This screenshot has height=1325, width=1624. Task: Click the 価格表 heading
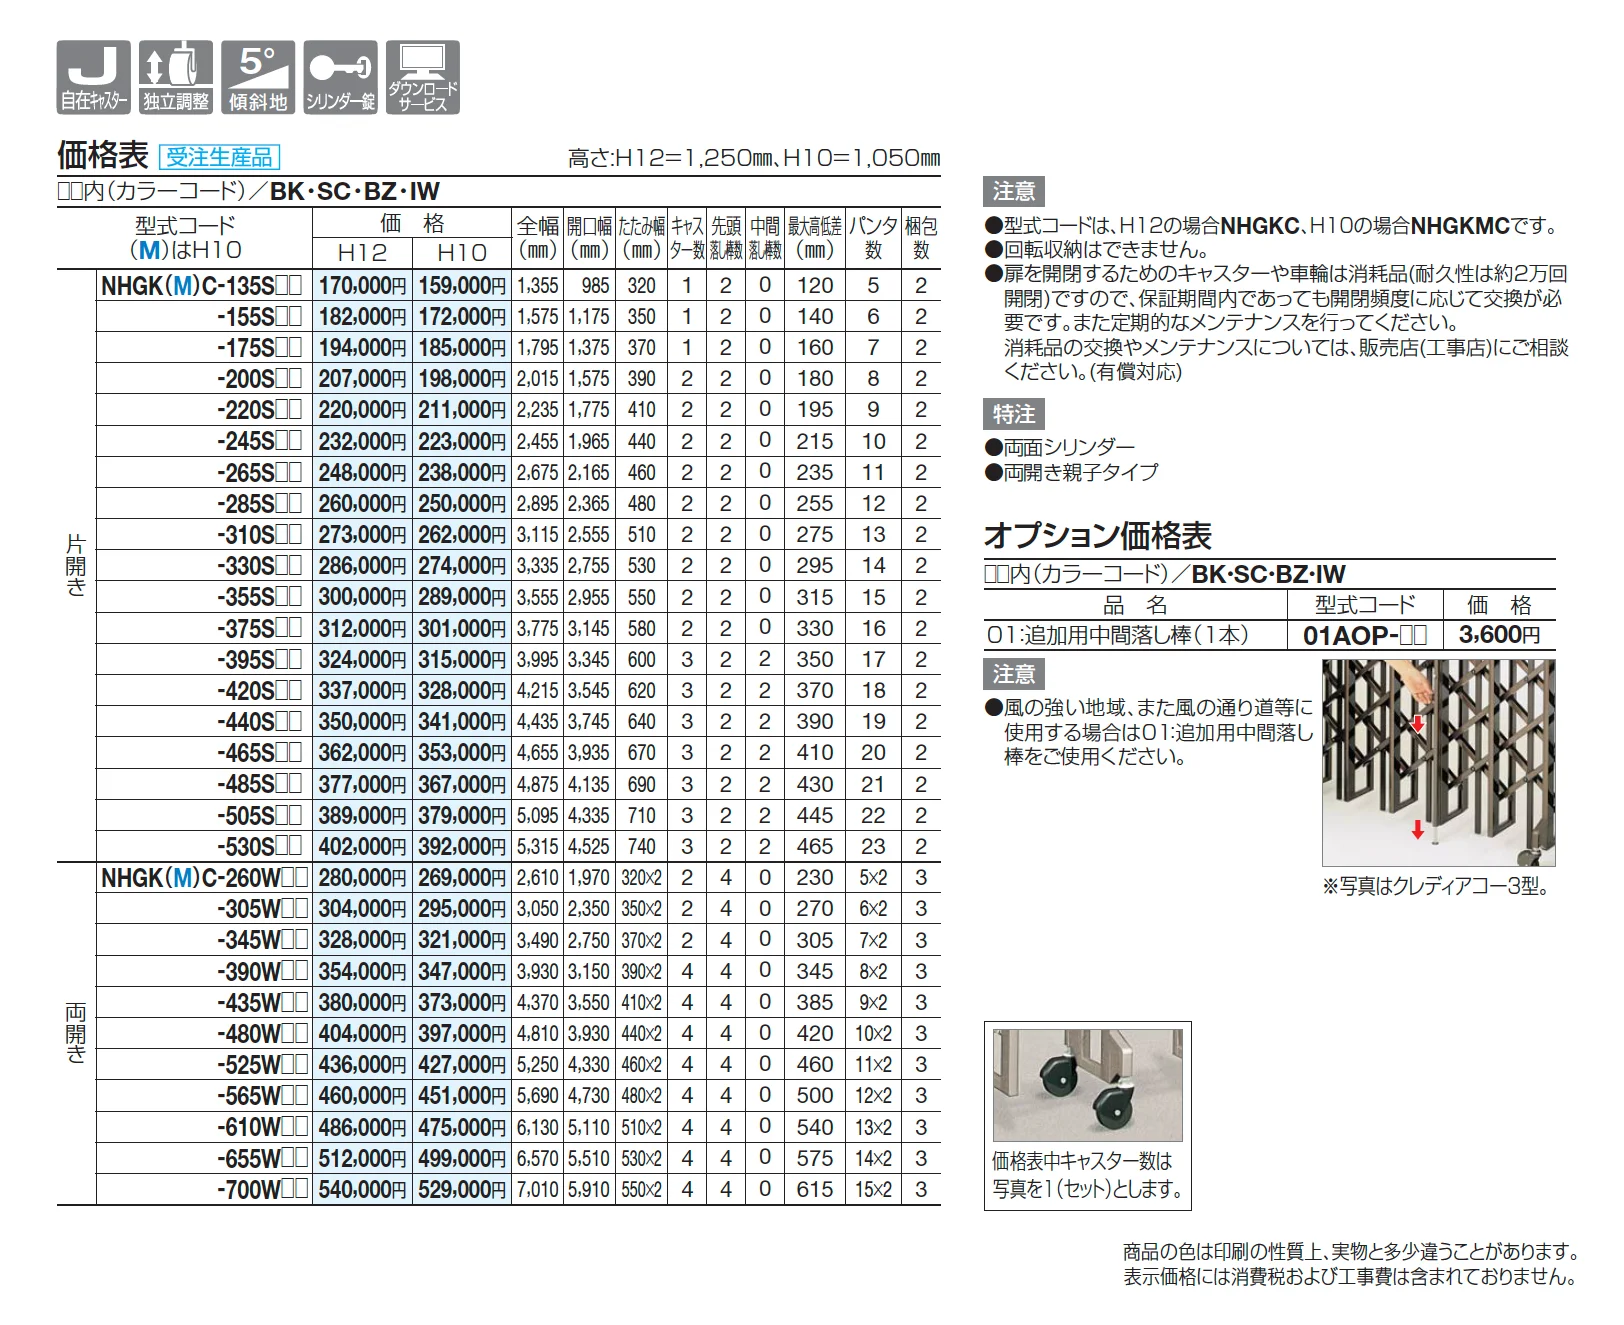tap(103, 155)
